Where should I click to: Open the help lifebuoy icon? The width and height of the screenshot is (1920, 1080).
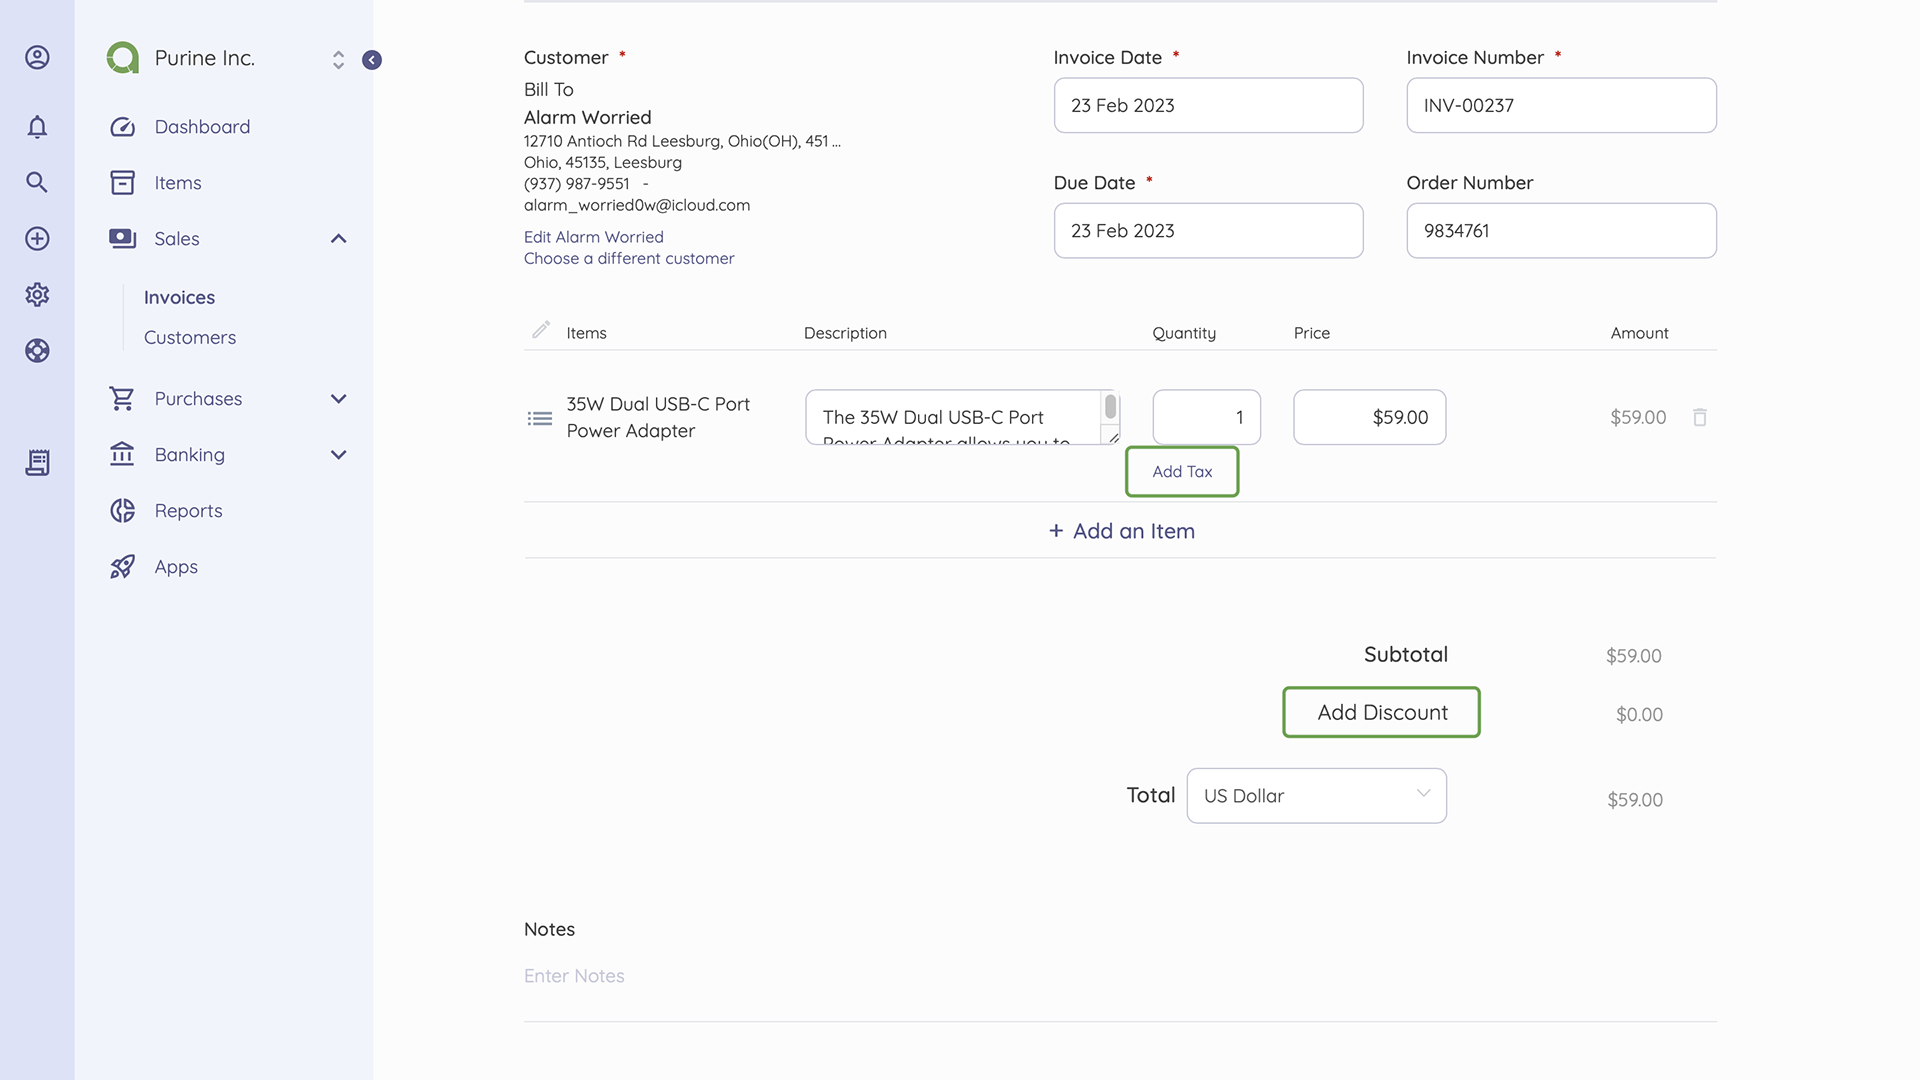point(37,351)
